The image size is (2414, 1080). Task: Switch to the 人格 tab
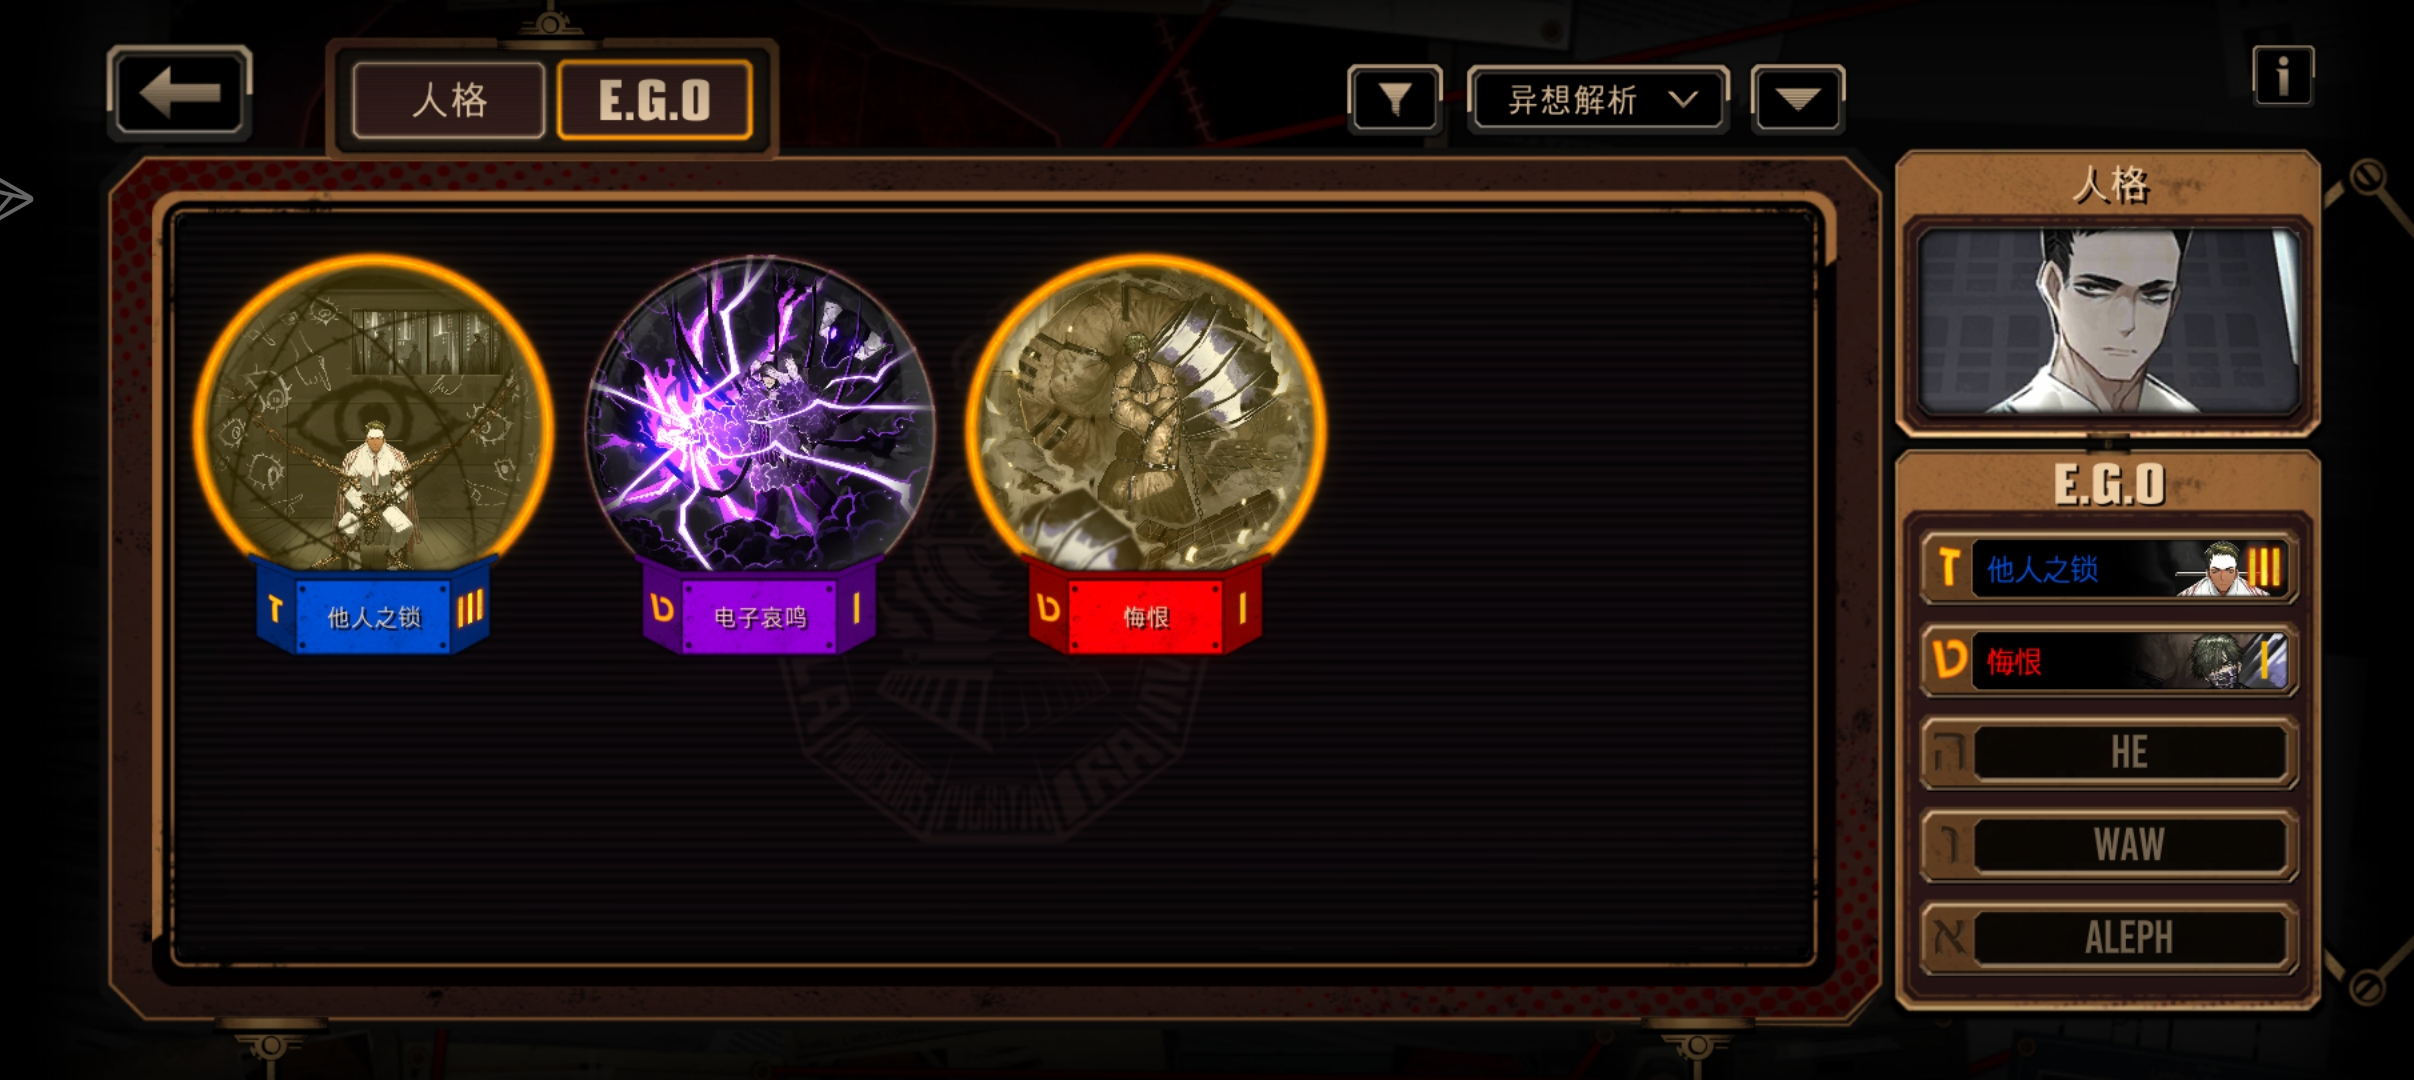point(449,100)
